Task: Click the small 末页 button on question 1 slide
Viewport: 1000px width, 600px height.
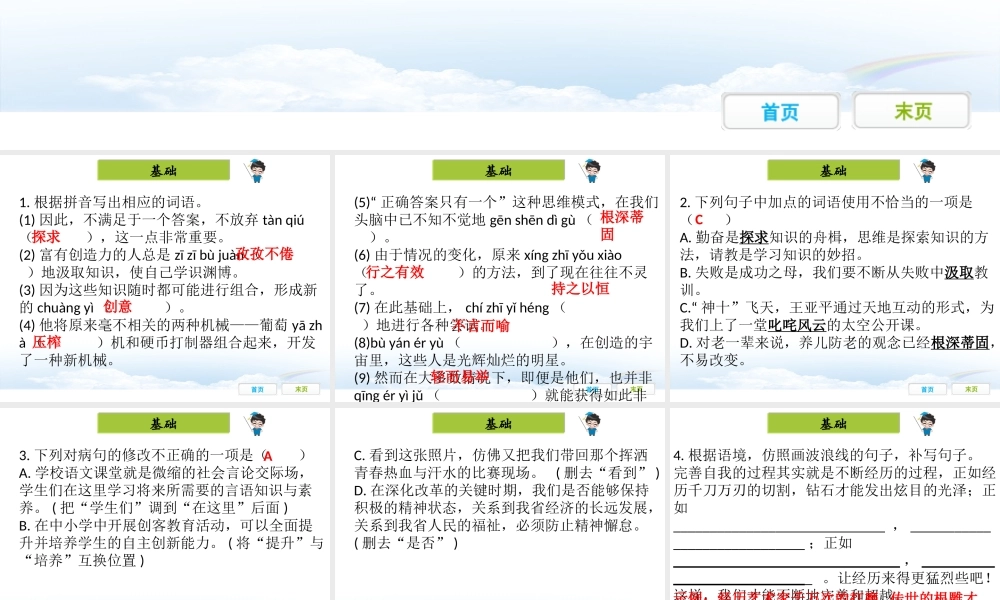Action: 301,389
